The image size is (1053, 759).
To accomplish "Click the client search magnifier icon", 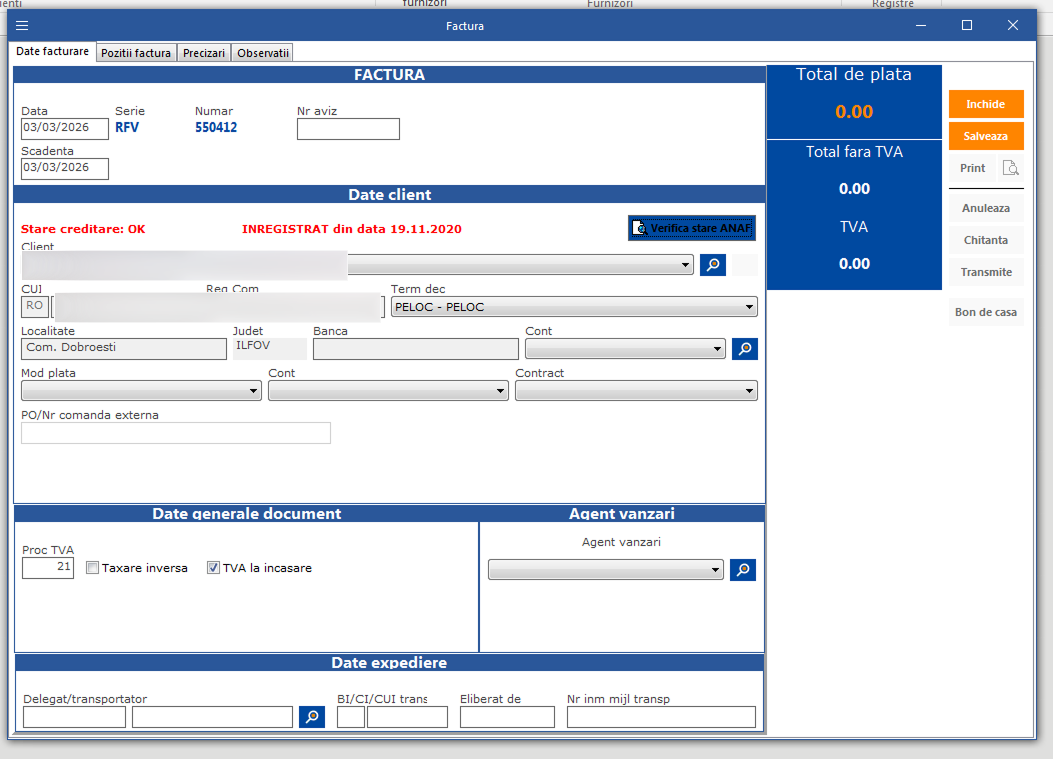I will [712, 265].
